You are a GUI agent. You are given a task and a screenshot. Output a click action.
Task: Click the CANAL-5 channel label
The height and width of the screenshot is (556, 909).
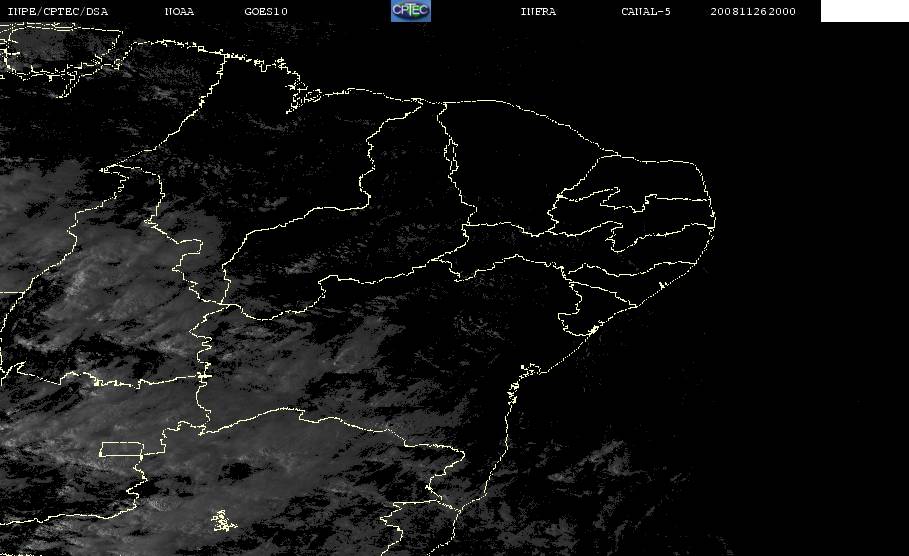click(646, 12)
